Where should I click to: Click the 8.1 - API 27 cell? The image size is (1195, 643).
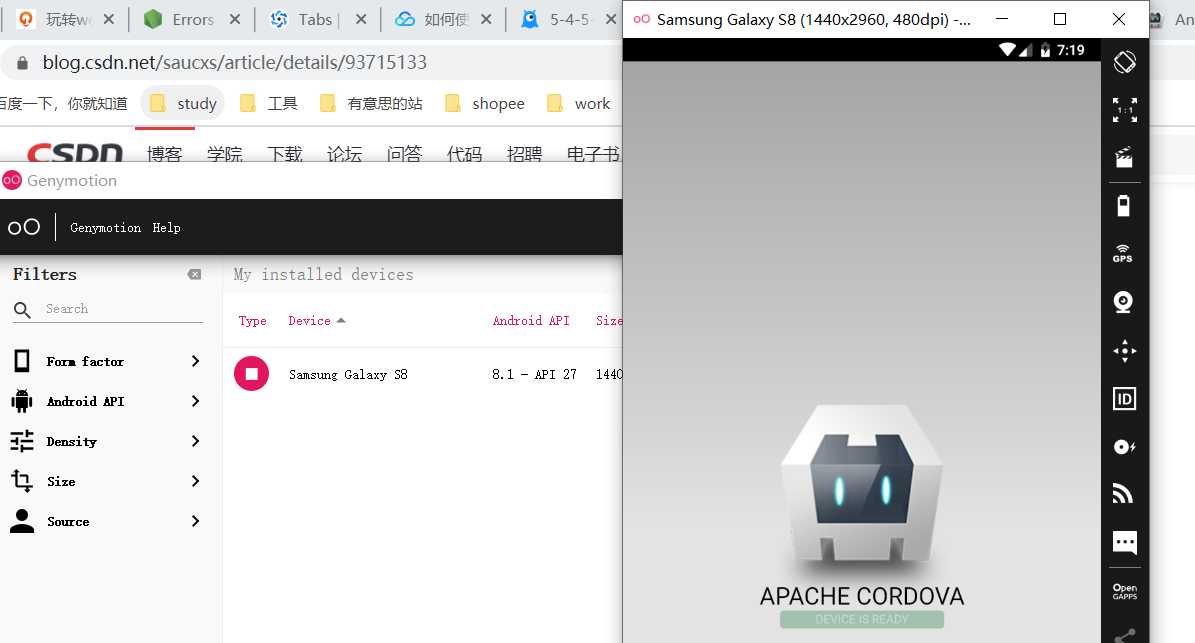pyautogui.click(x=534, y=374)
